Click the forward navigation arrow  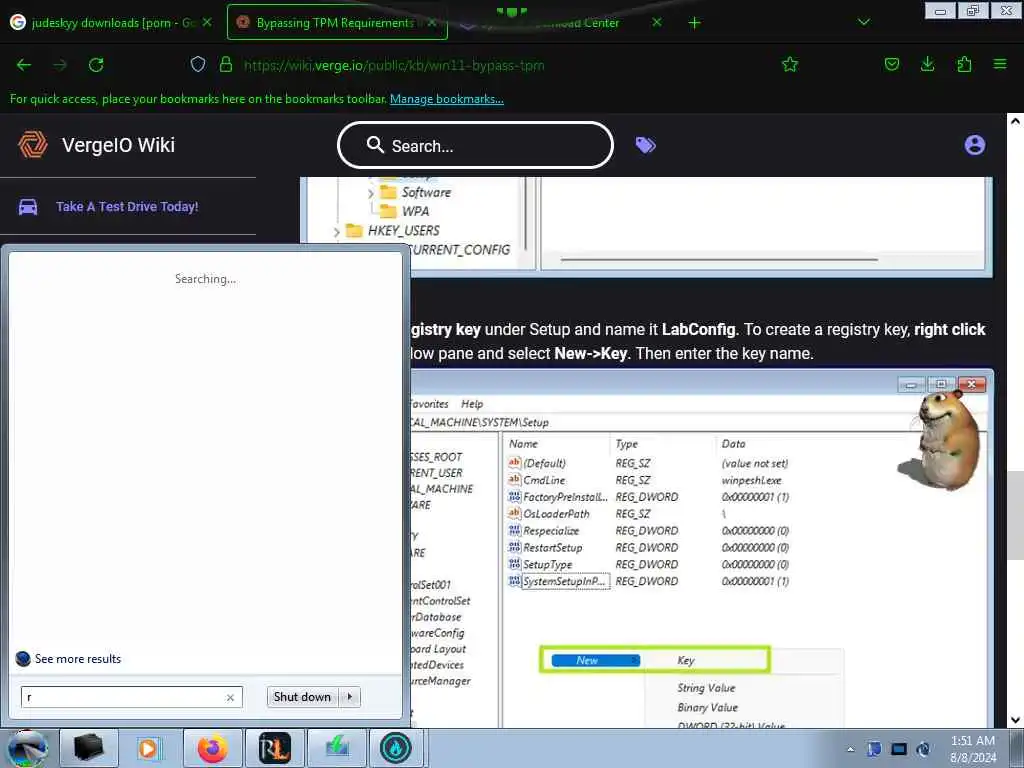tap(60, 65)
